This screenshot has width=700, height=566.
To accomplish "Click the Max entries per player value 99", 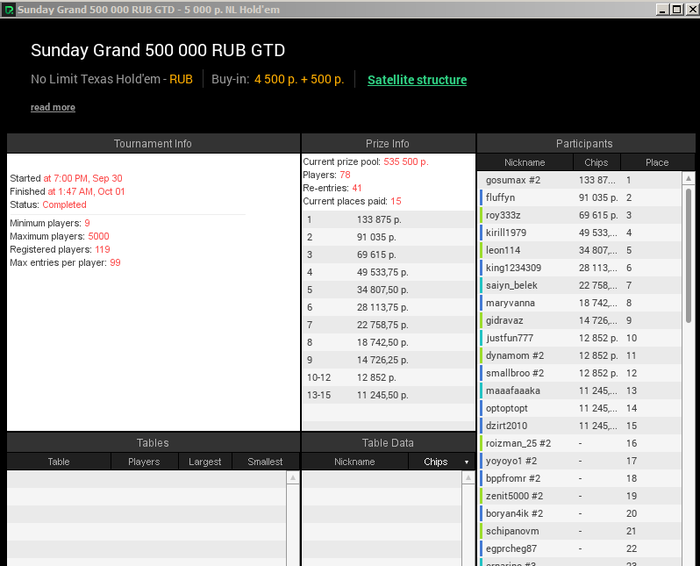I will click(x=115, y=262).
